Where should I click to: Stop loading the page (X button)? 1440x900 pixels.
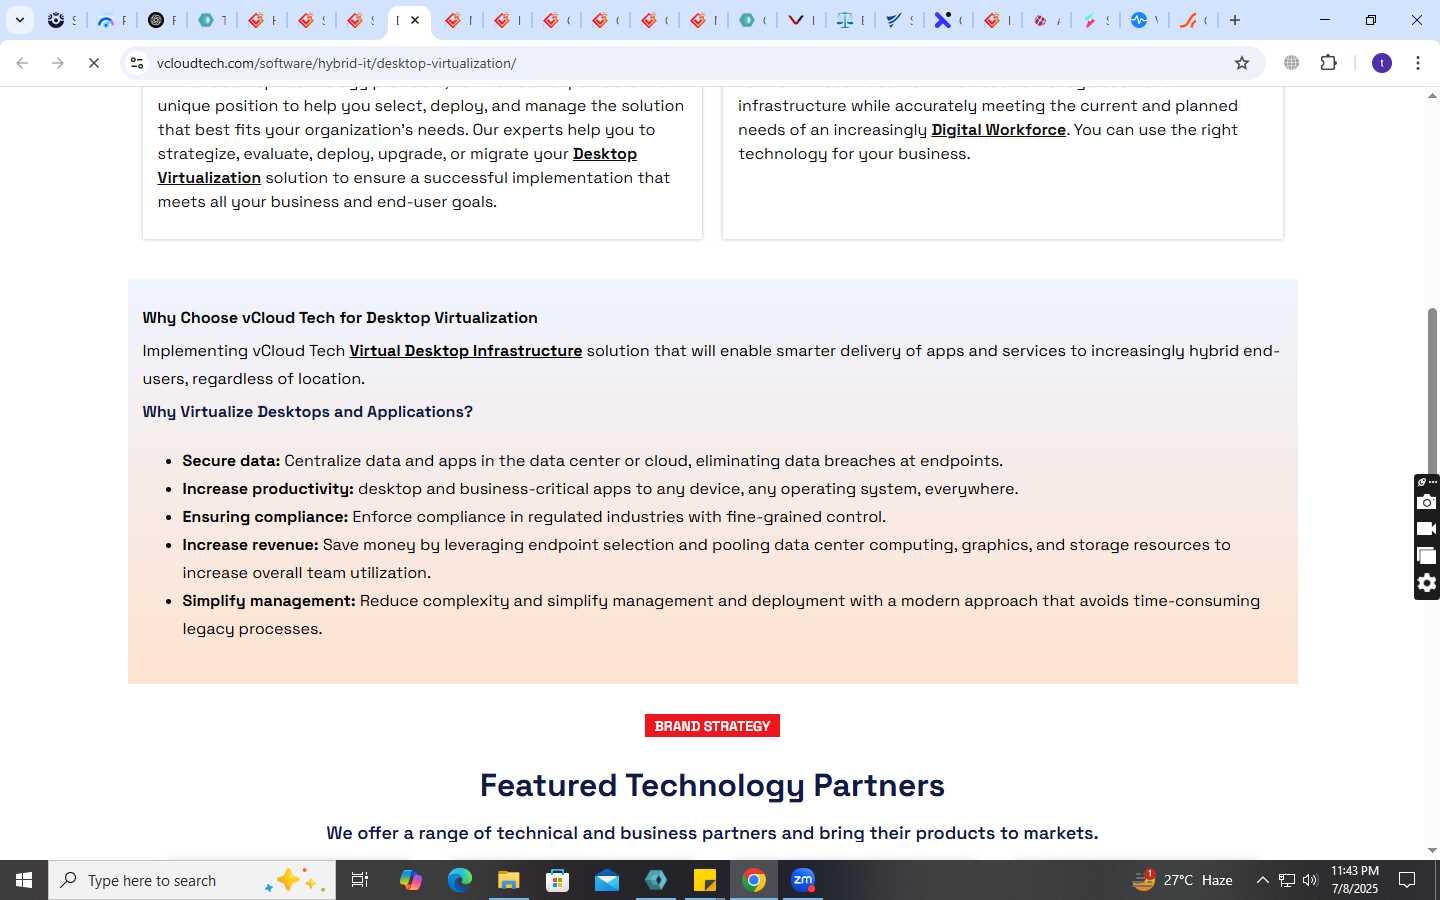tap(94, 63)
